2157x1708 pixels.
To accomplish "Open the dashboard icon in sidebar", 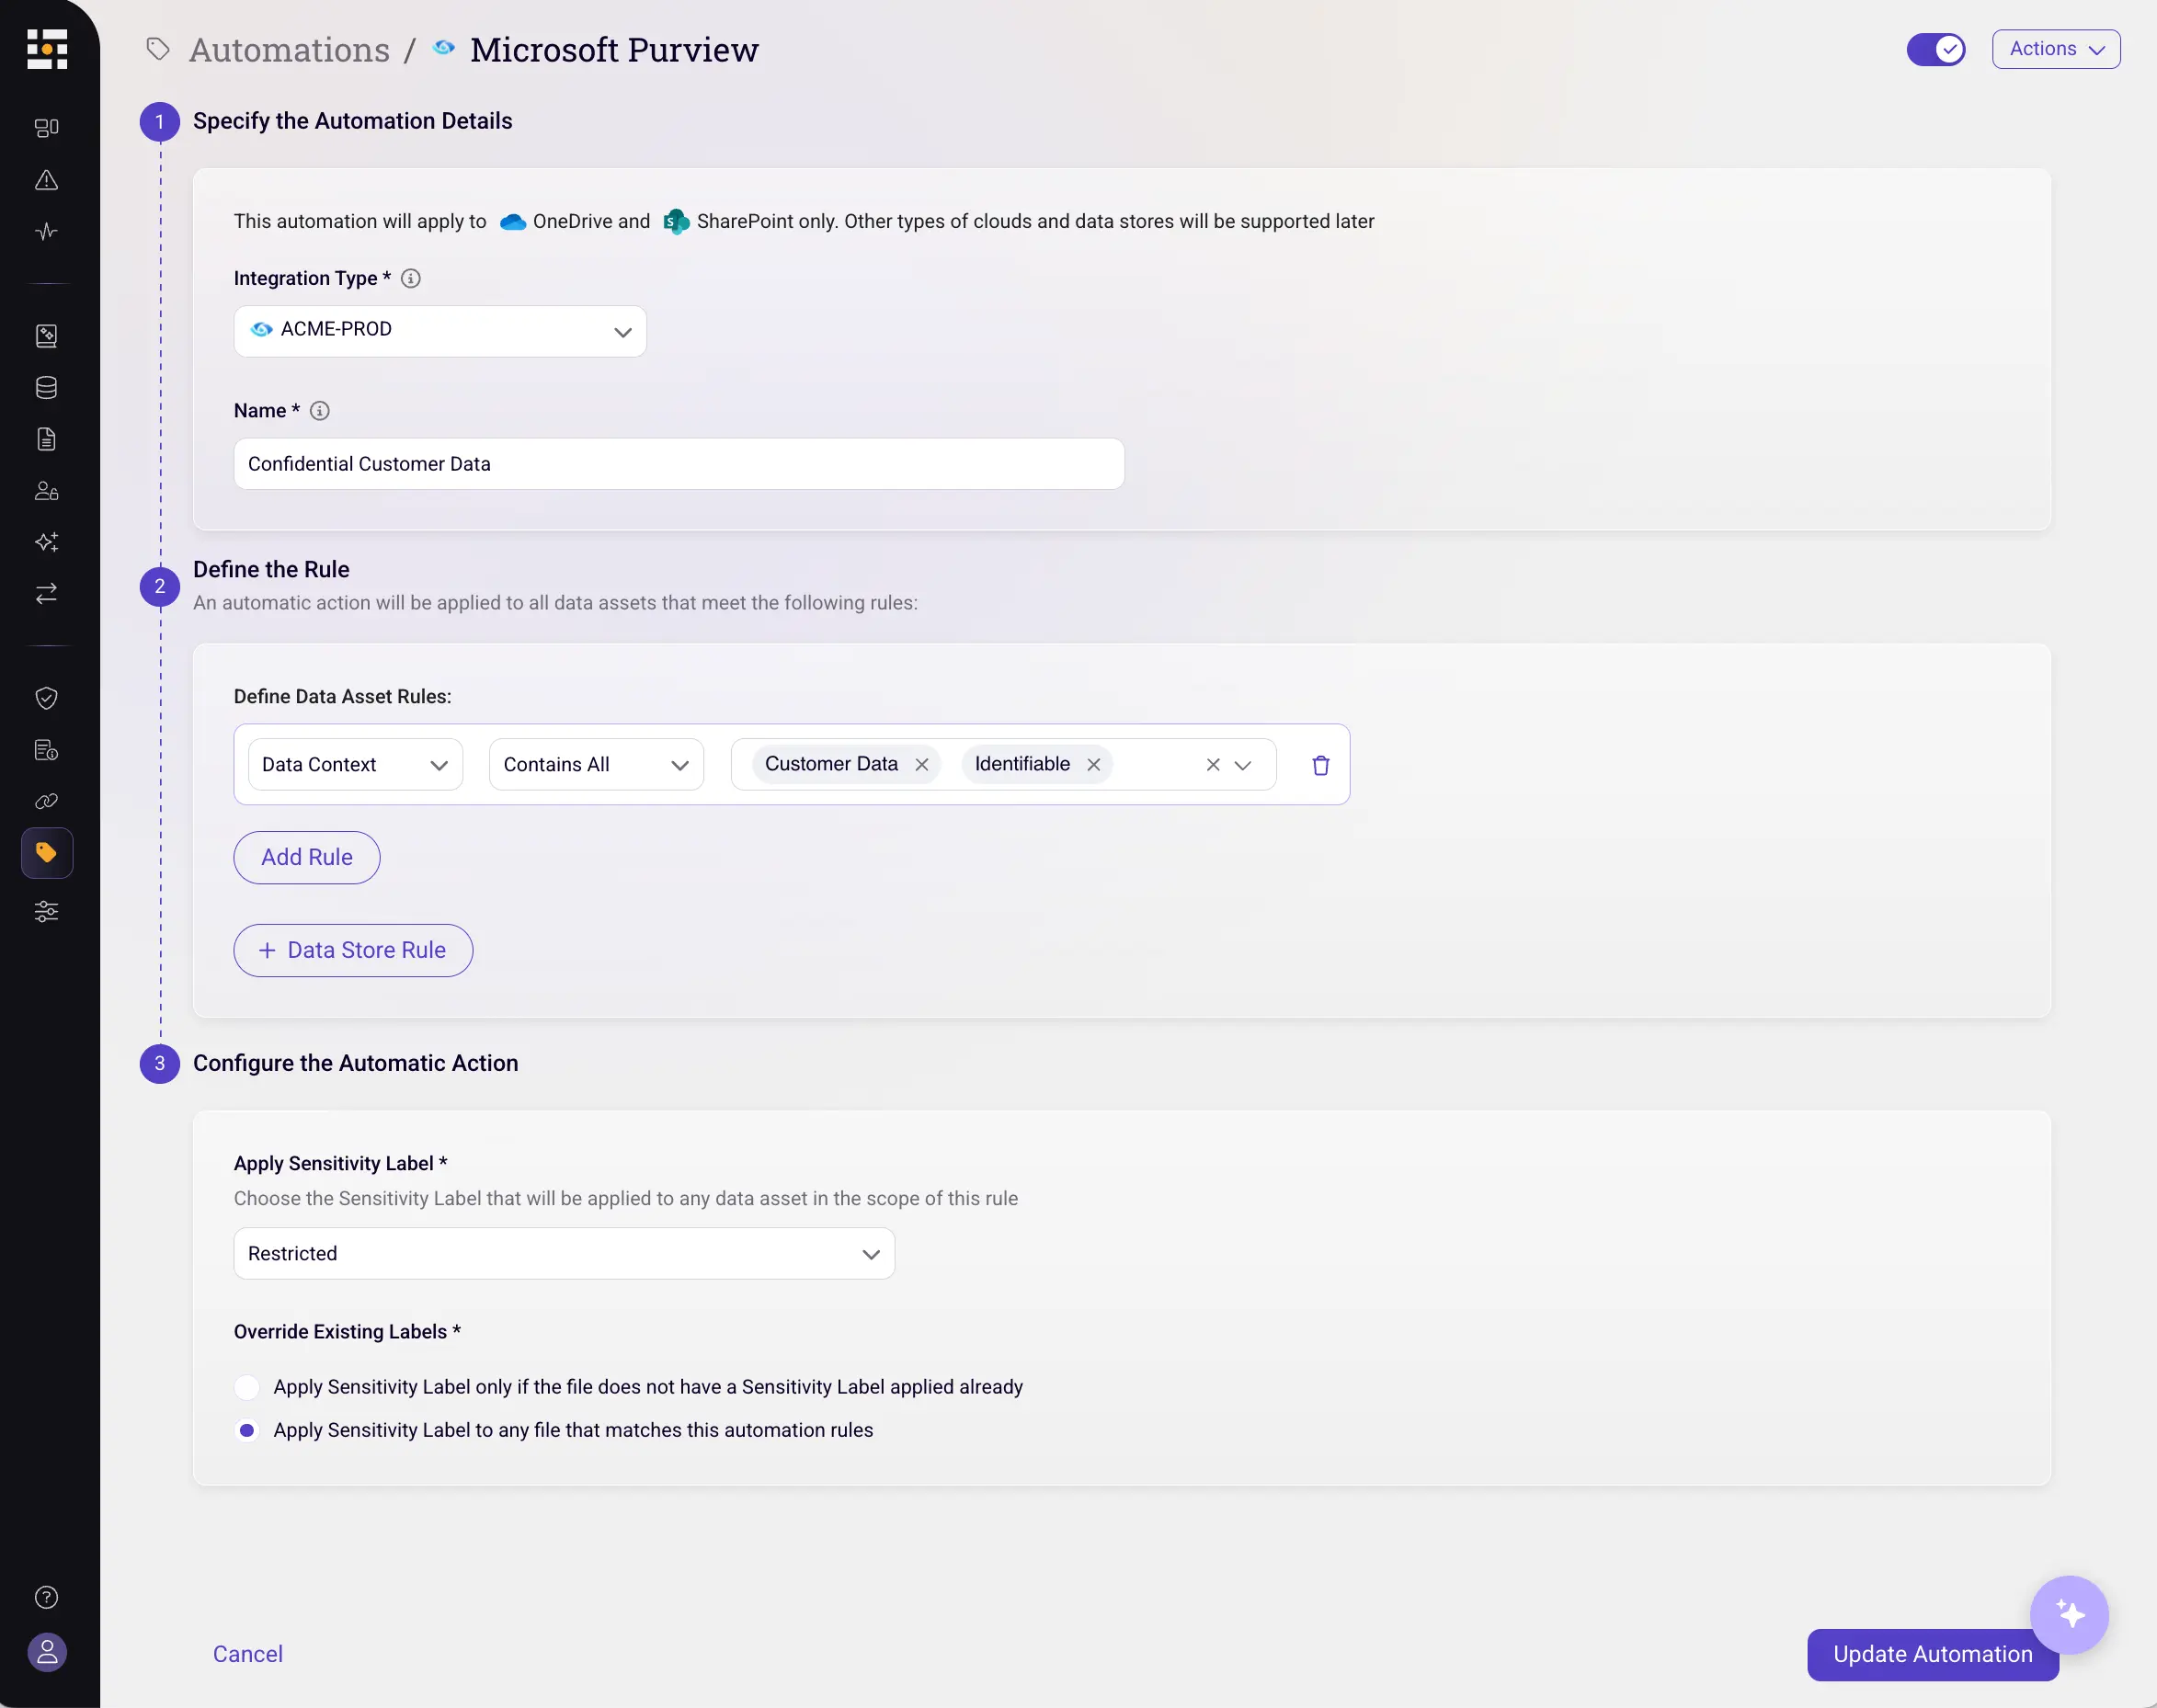I will click(x=47, y=128).
